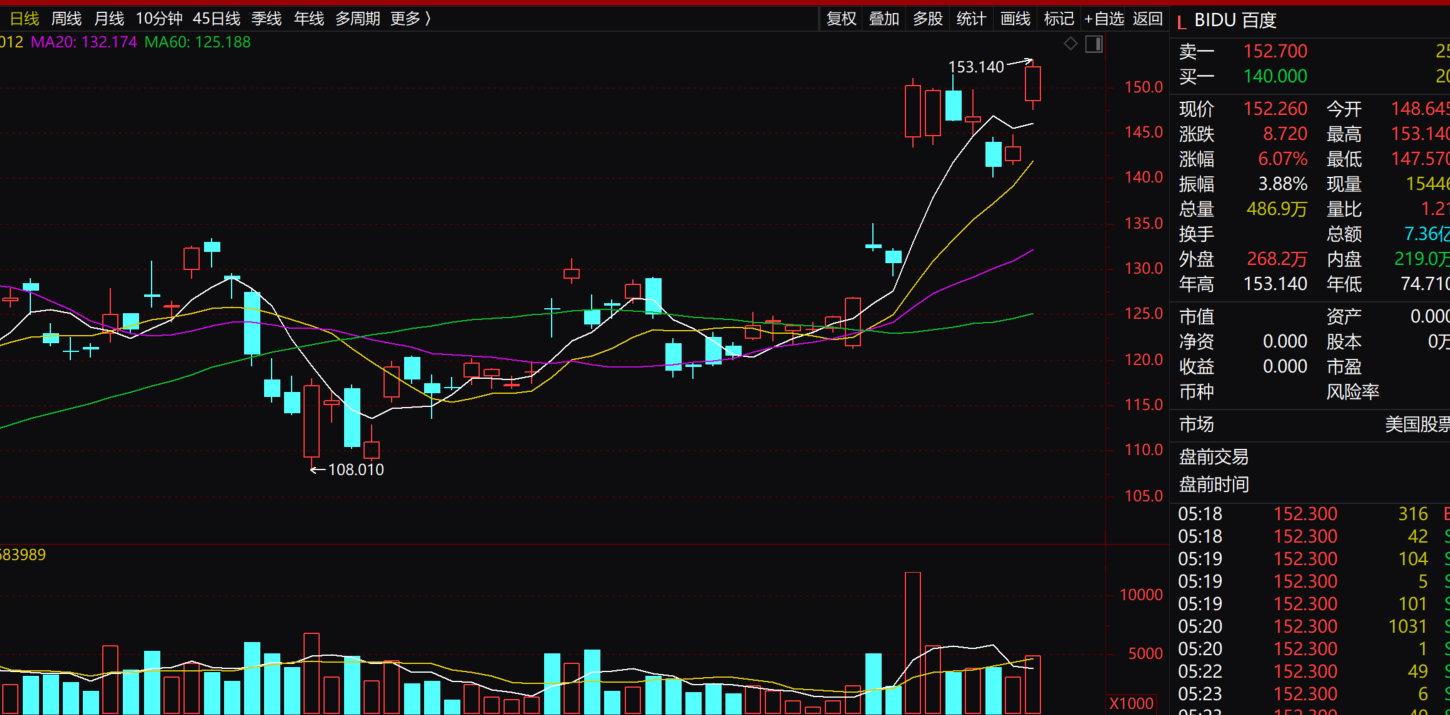Switch to 周线 weekly chart tab
The height and width of the screenshot is (715, 1450).
[66, 18]
